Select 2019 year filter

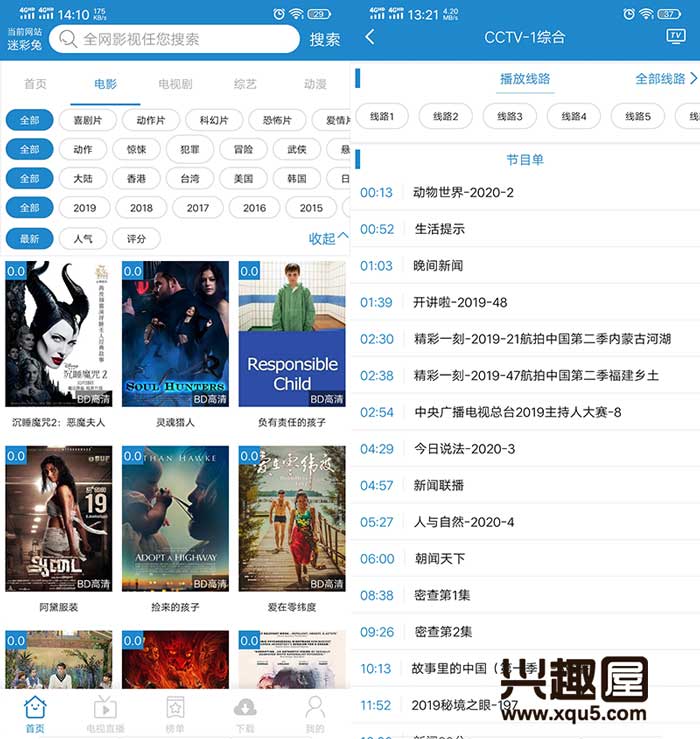click(85, 208)
